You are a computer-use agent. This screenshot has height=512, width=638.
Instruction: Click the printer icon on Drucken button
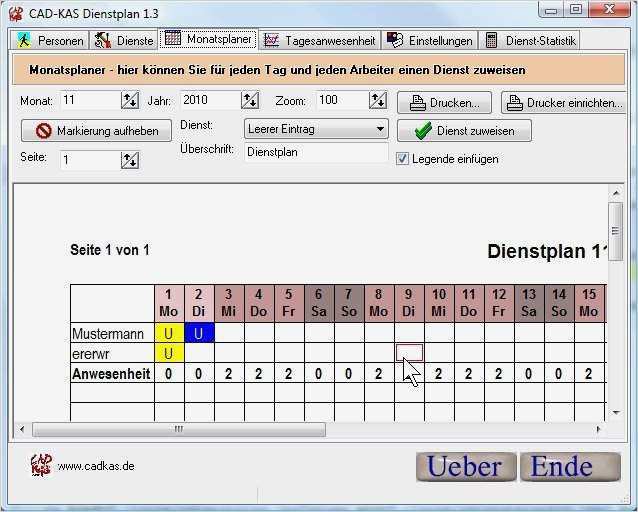(x=417, y=103)
